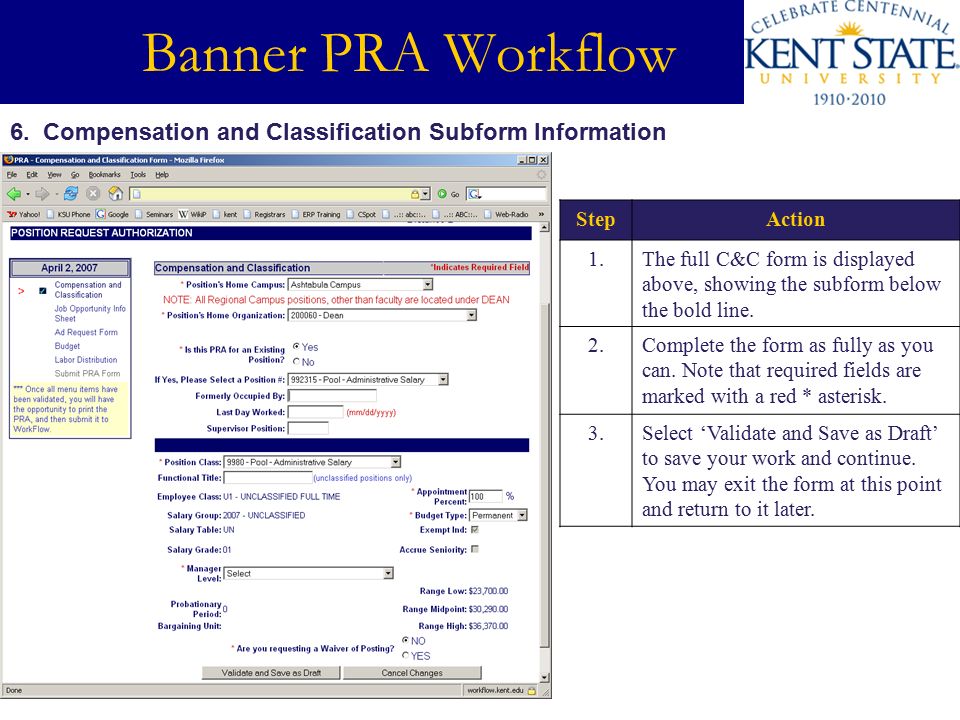Open the forward button history arrow
The width and height of the screenshot is (960, 720).
(56, 194)
